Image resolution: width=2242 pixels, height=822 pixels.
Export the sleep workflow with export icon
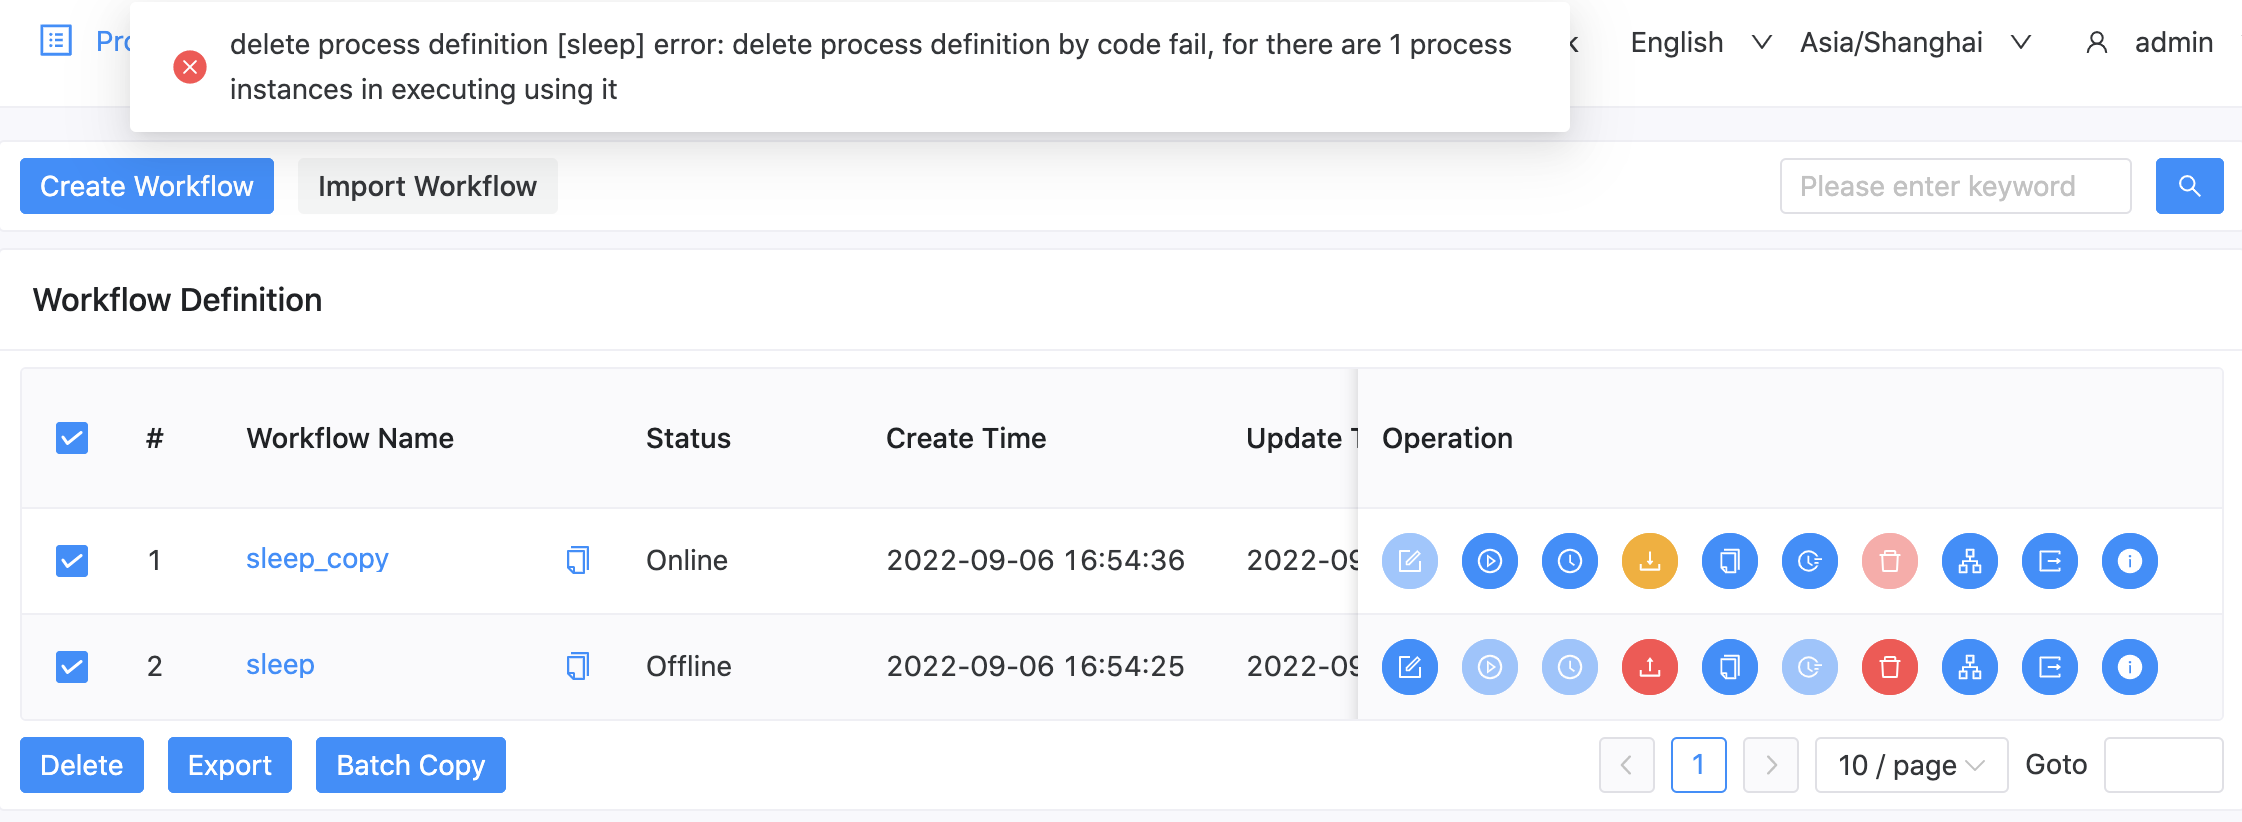[2049, 666]
